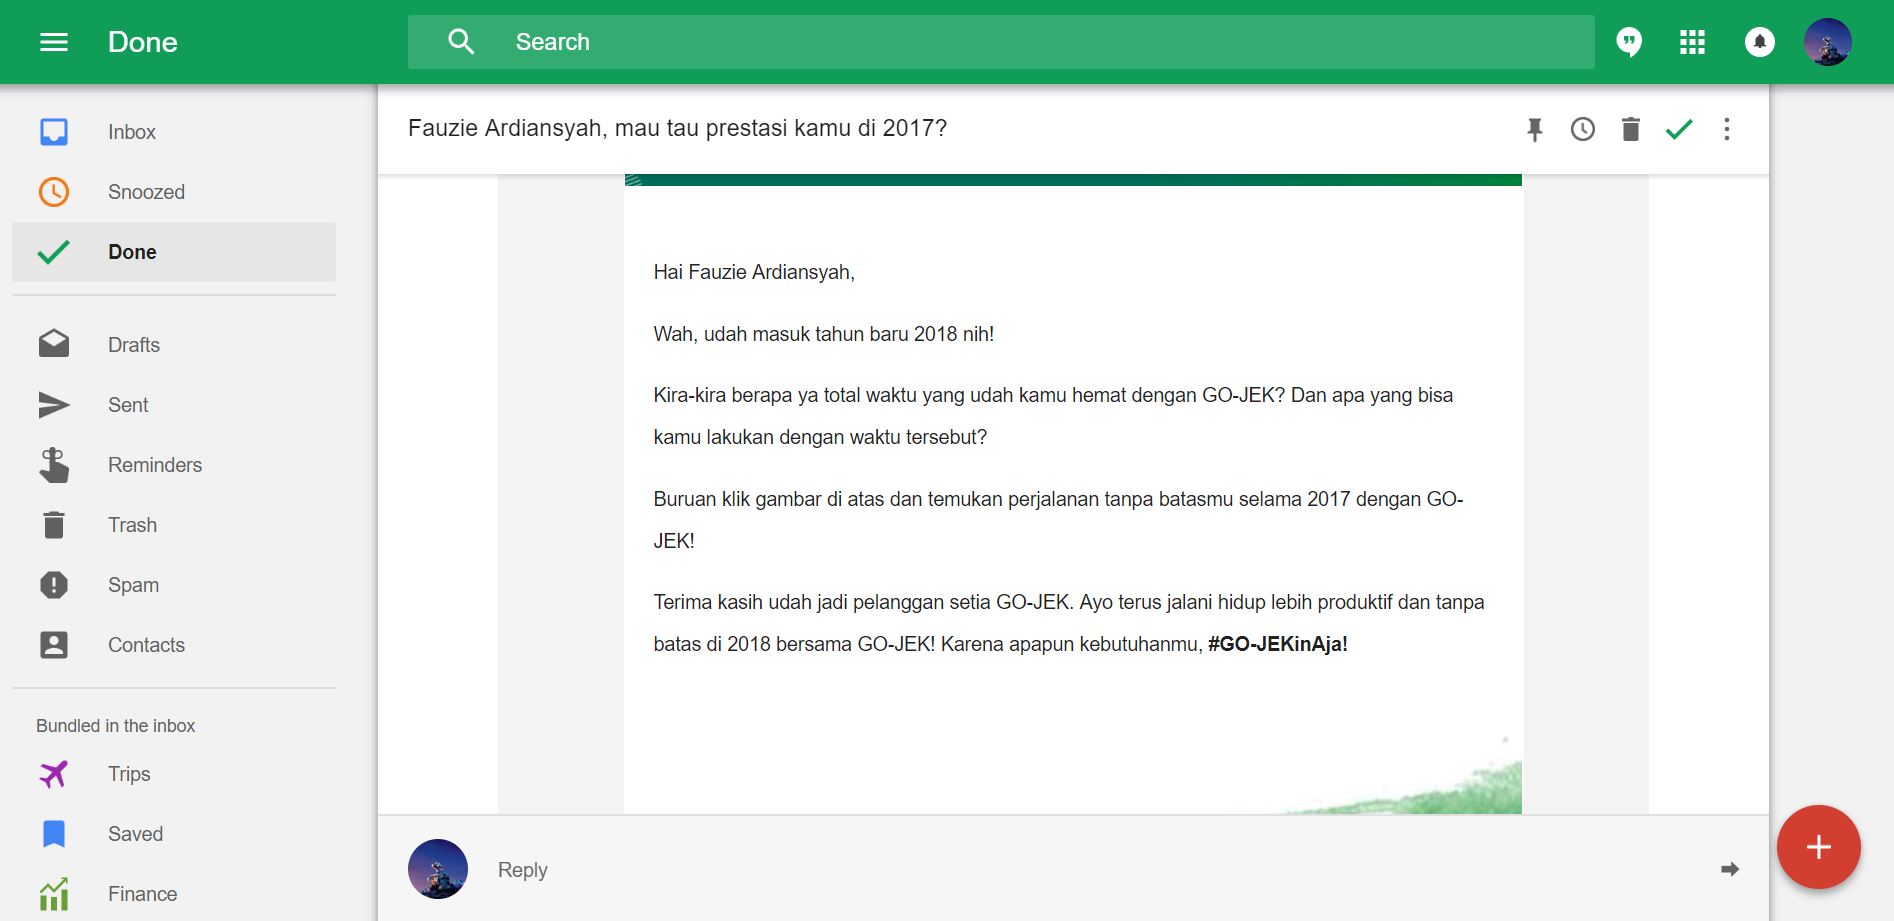Open the hamburger main menu
1894x921 pixels.
pos(54,42)
